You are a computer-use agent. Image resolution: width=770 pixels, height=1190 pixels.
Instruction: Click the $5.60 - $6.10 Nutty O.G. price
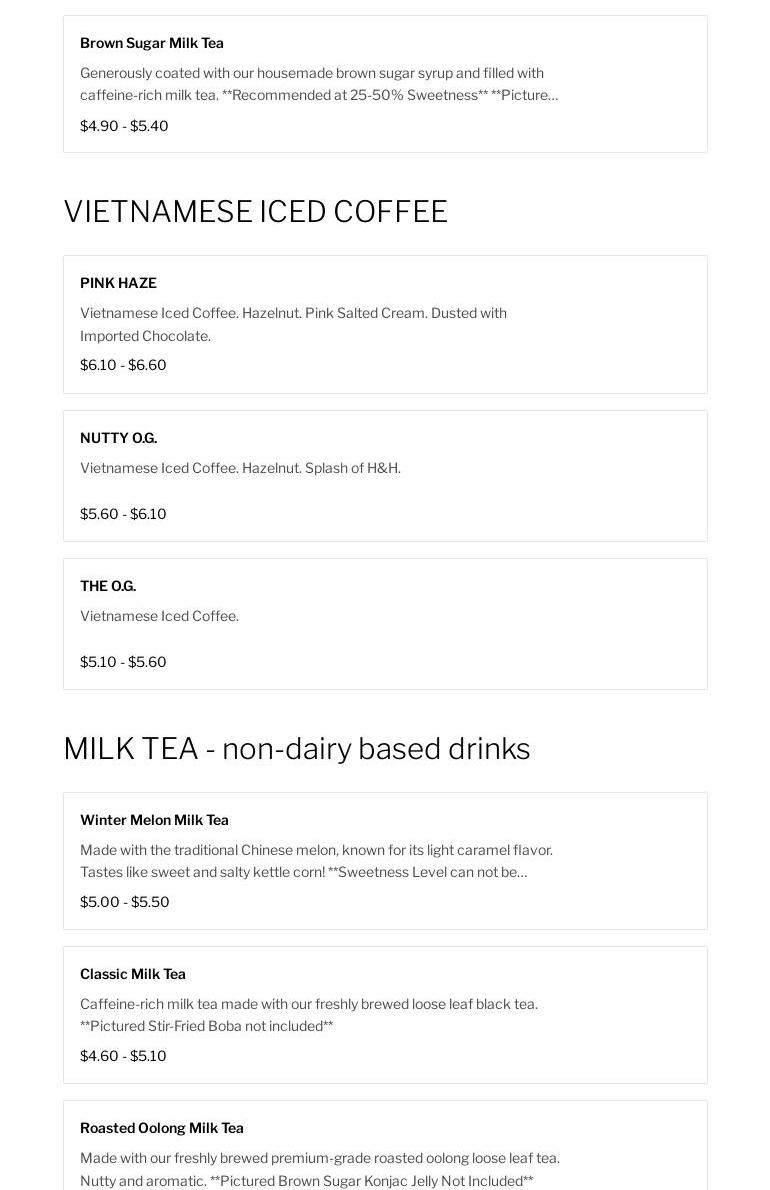123,514
